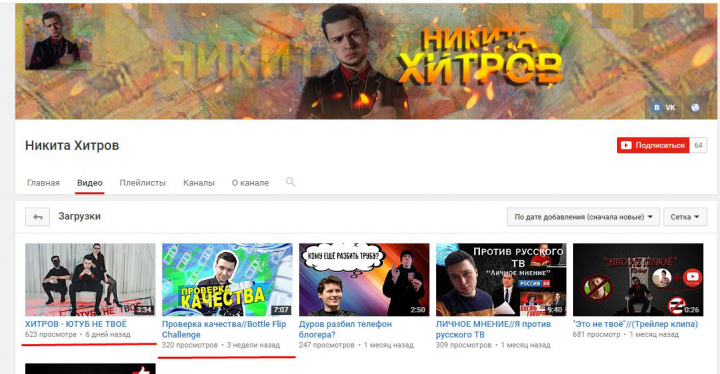Click thumbnail of the 3:34 video

(90, 279)
